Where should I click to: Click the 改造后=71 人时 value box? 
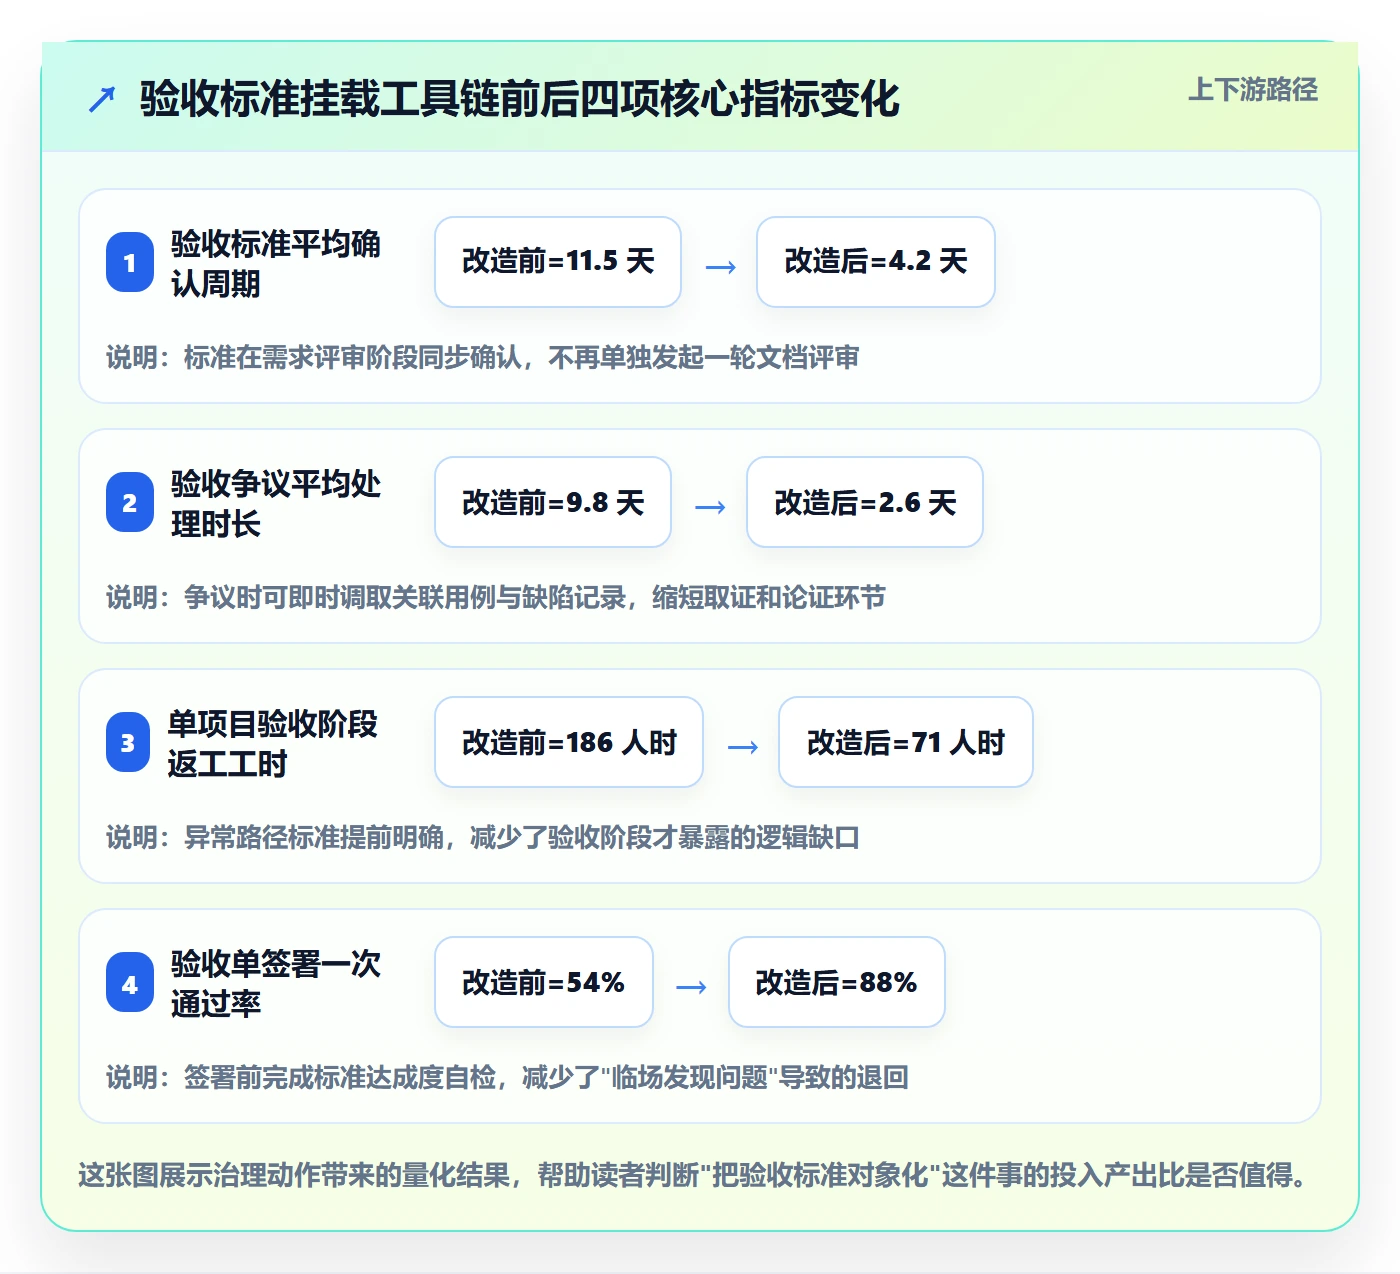906,742
